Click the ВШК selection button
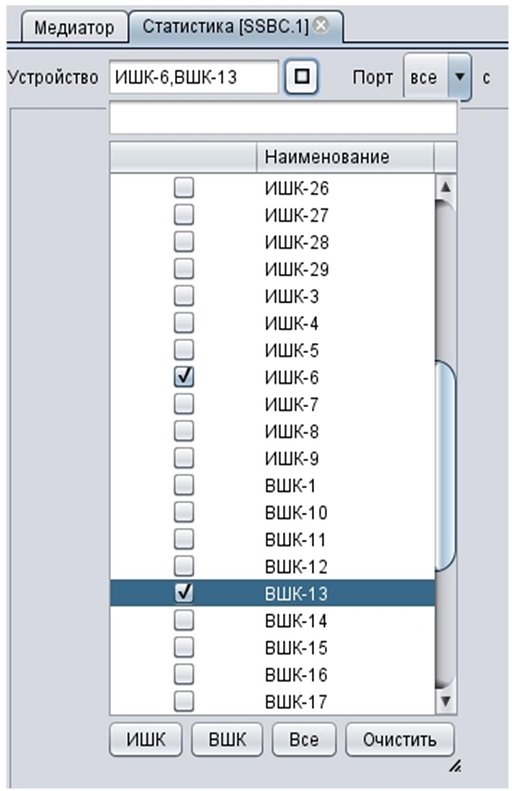The image size is (512, 791). tap(227, 740)
